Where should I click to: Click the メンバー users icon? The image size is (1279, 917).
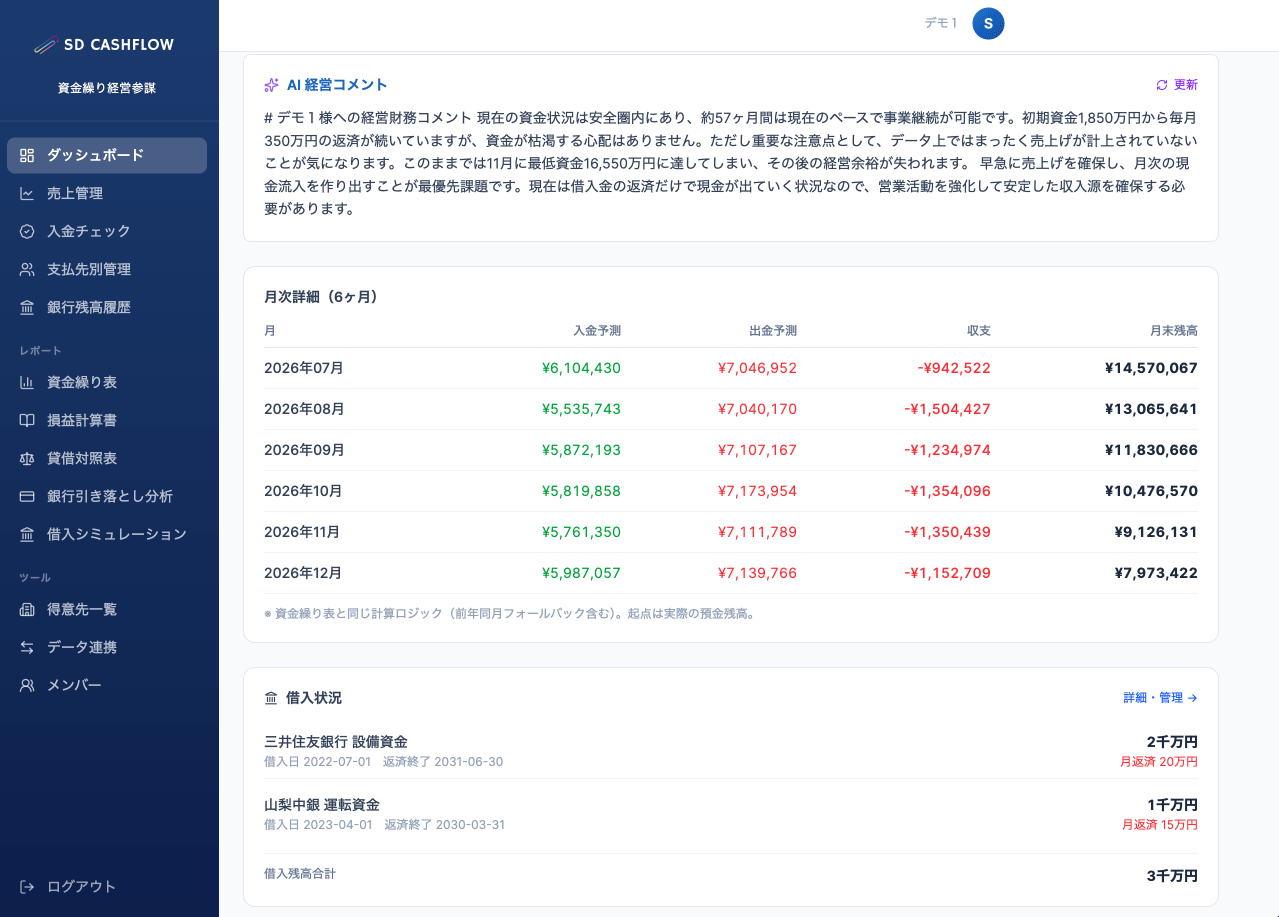tap(27, 685)
